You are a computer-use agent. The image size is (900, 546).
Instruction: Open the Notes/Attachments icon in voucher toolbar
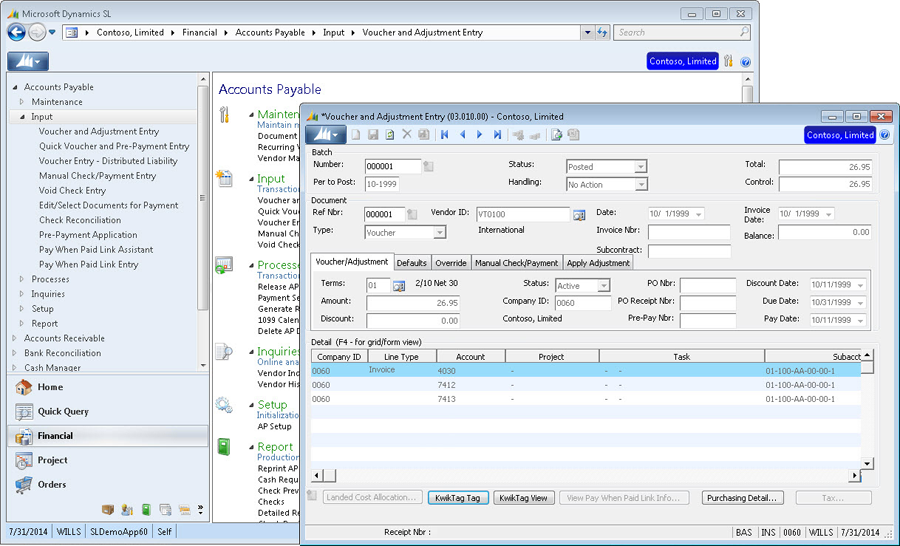coord(556,134)
